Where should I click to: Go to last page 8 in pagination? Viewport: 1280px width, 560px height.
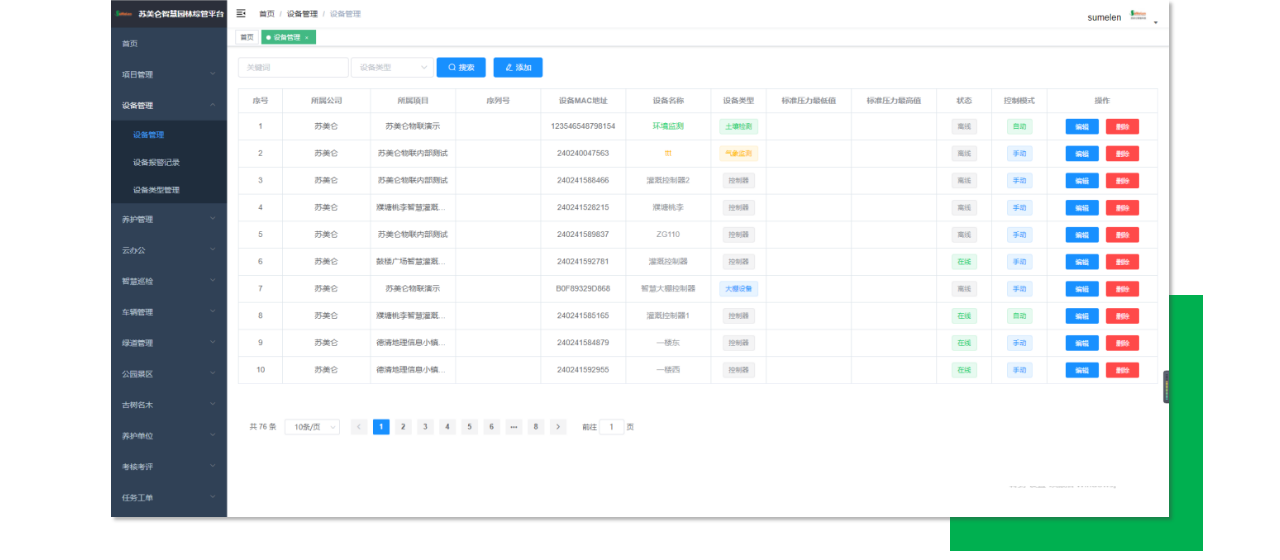pyautogui.click(x=536, y=427)
